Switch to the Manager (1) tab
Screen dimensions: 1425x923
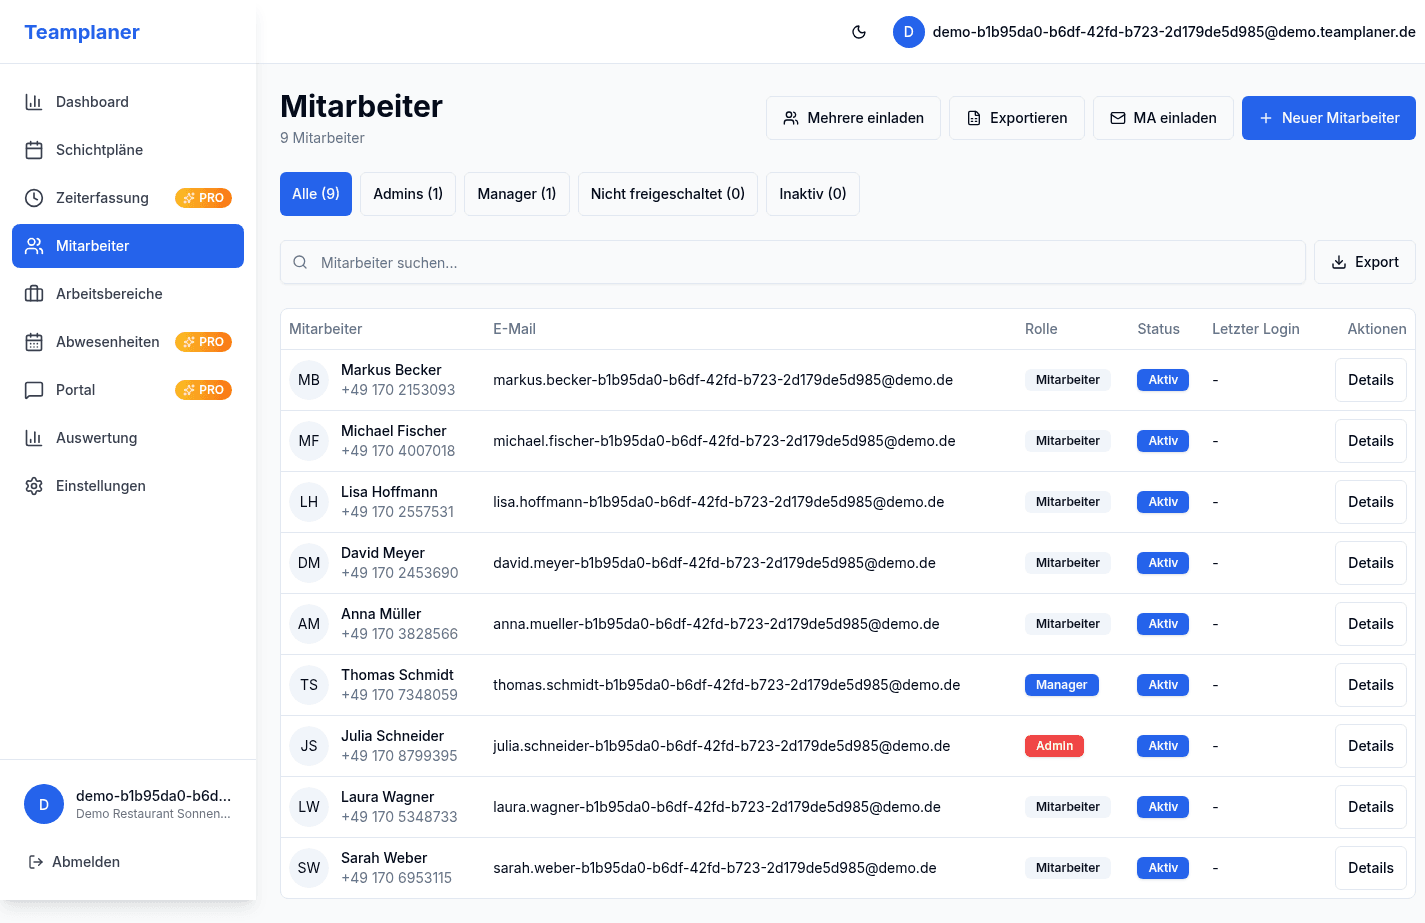coord(516,194)
